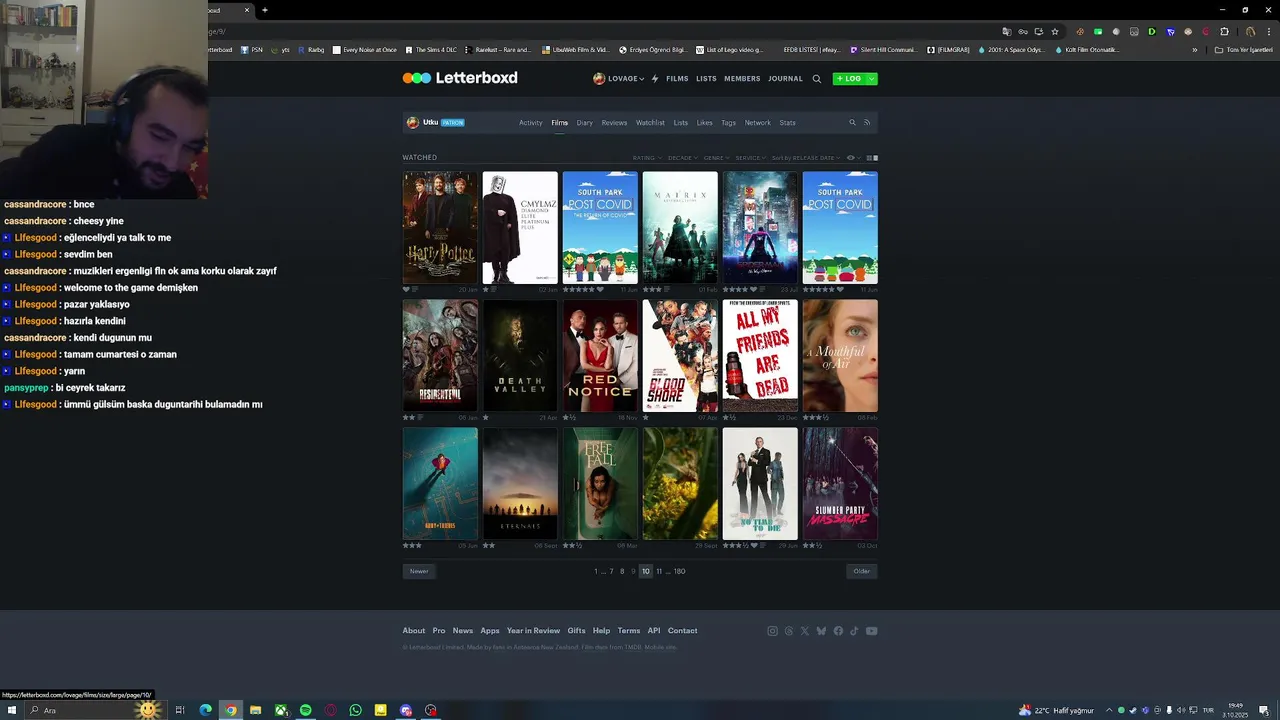Switch to the Reviews profile tab
1280x720 pixels.
pos(614,123)
